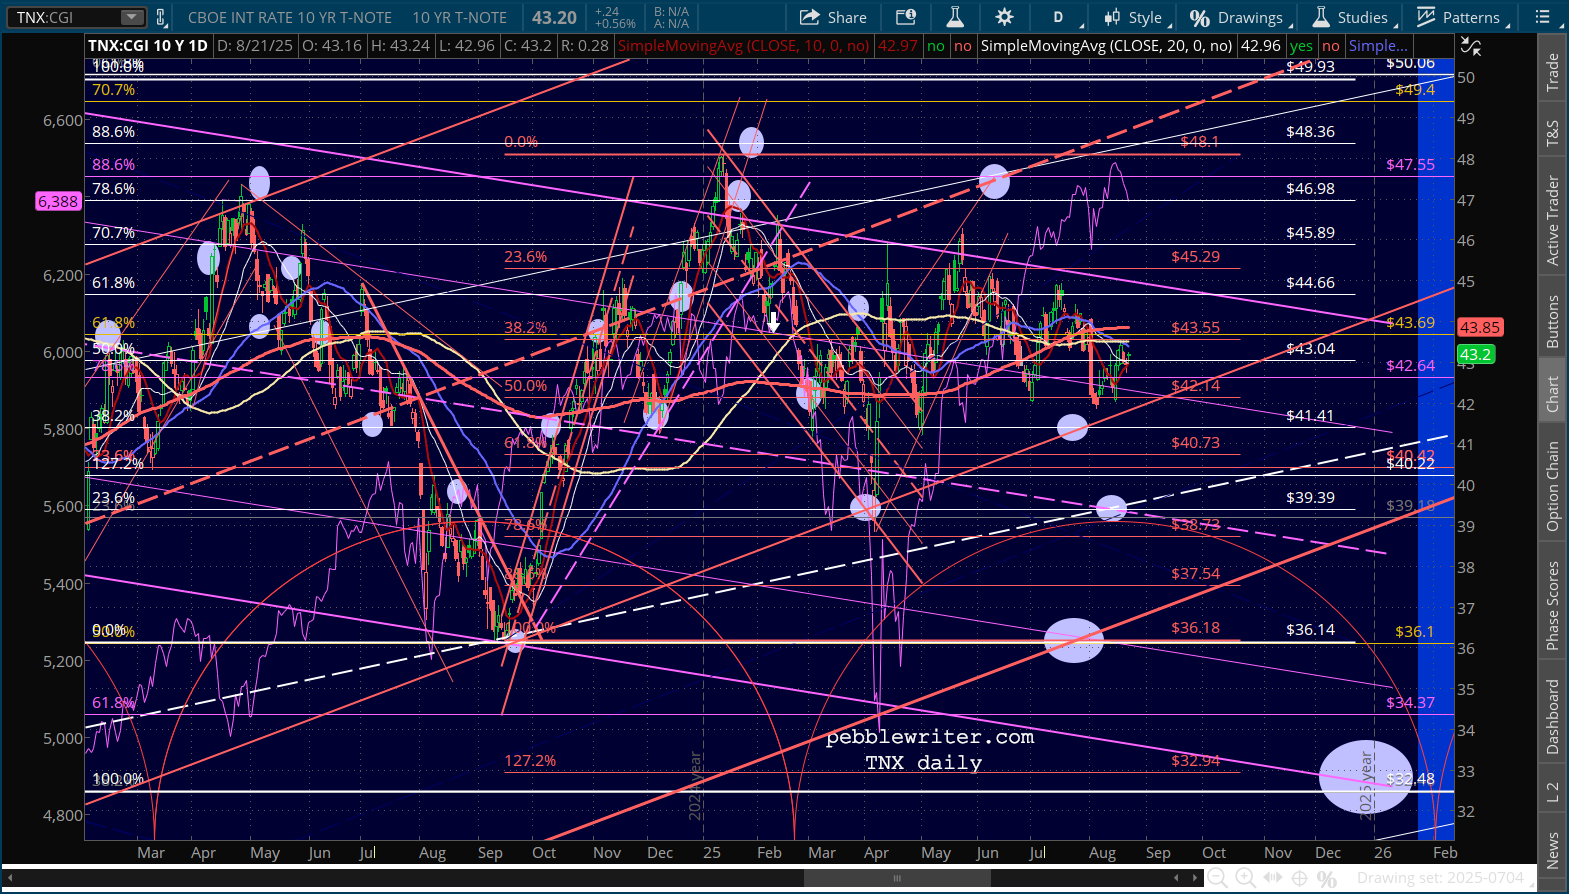The height and width of the screenshot is (894, 1569).
Task: Click the white $39.39 level label
Action: click(1310, 498)
